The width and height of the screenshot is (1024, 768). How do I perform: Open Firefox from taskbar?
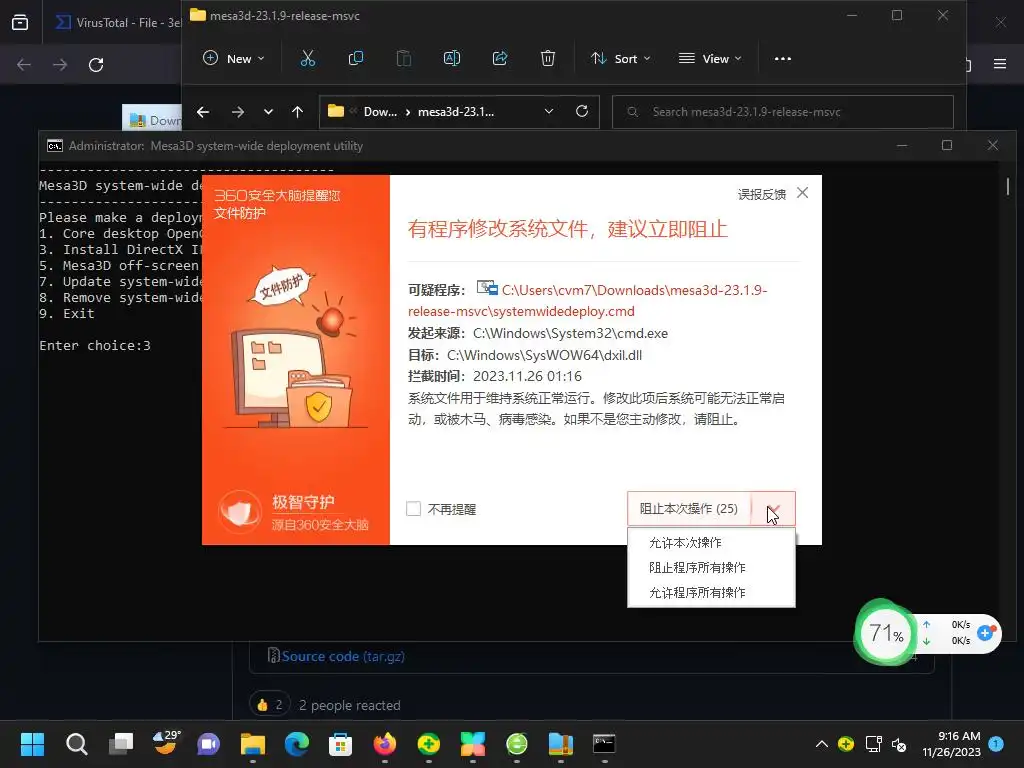(x=385, y=744)
